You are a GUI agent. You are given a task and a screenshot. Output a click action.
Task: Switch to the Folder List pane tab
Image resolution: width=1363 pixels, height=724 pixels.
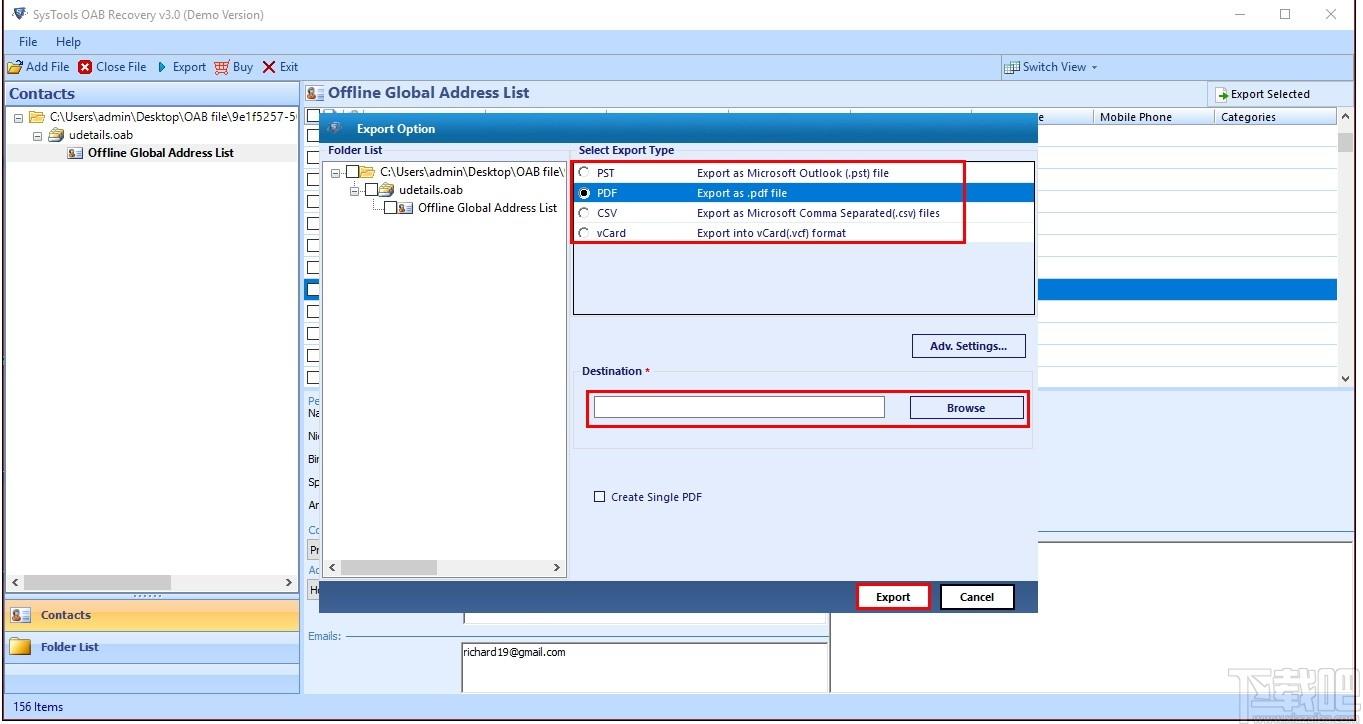152,647
